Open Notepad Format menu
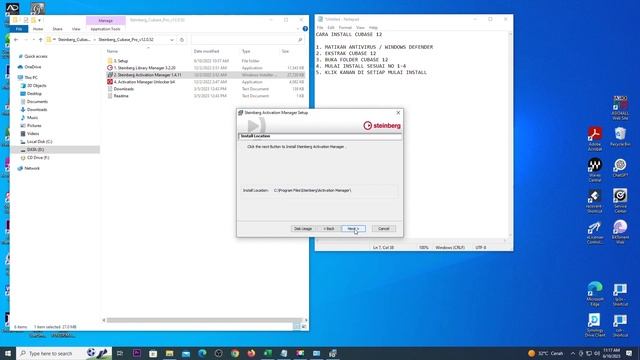Viewport: 640px width, 360px height. point(345,28)
